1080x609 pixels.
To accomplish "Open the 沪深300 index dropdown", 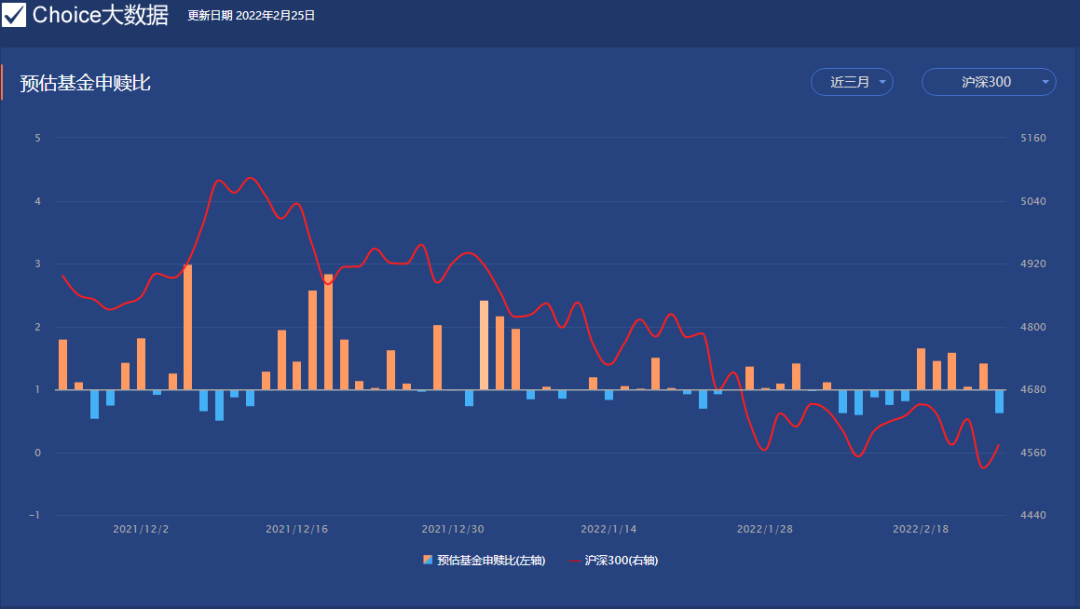I will (x=988, y=82).
